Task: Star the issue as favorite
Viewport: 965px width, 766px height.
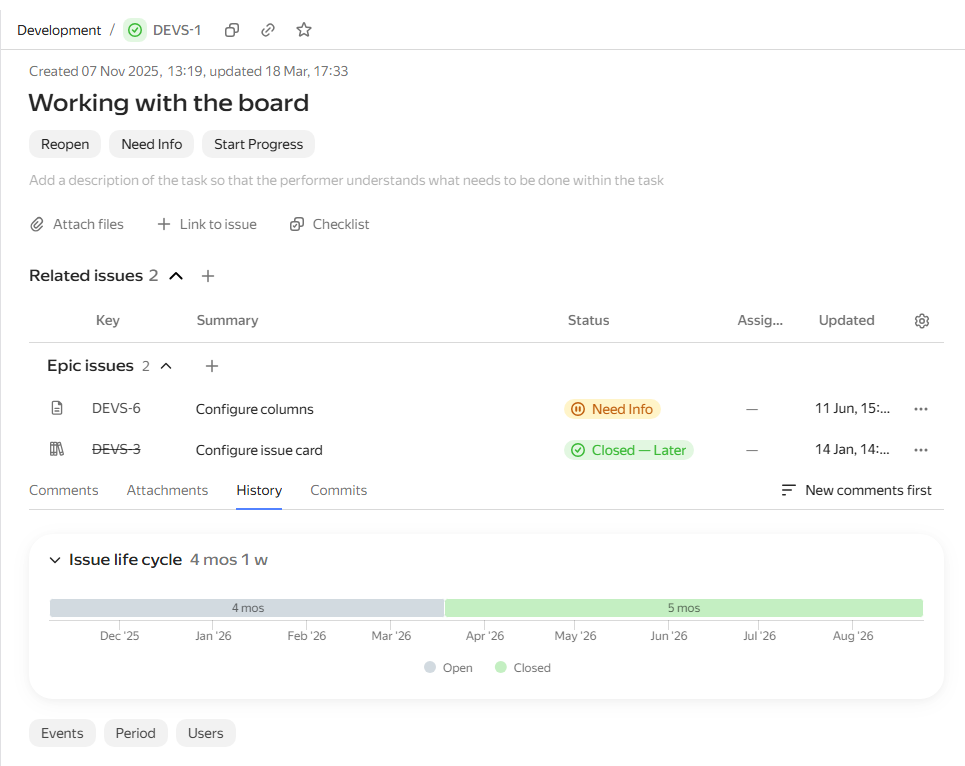Action: [x=304, y=30]
